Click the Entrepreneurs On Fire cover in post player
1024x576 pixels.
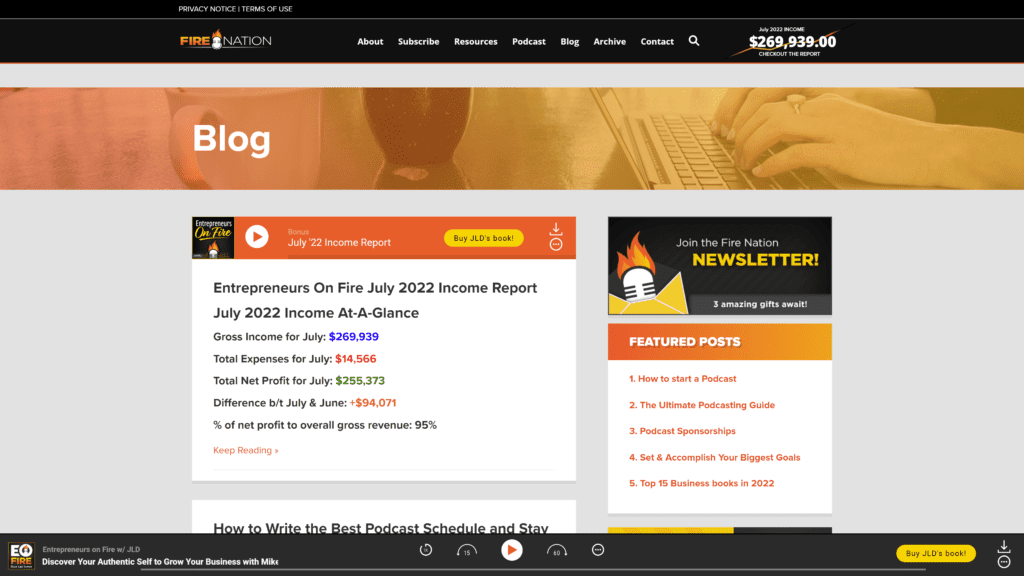tap(213, 238)
